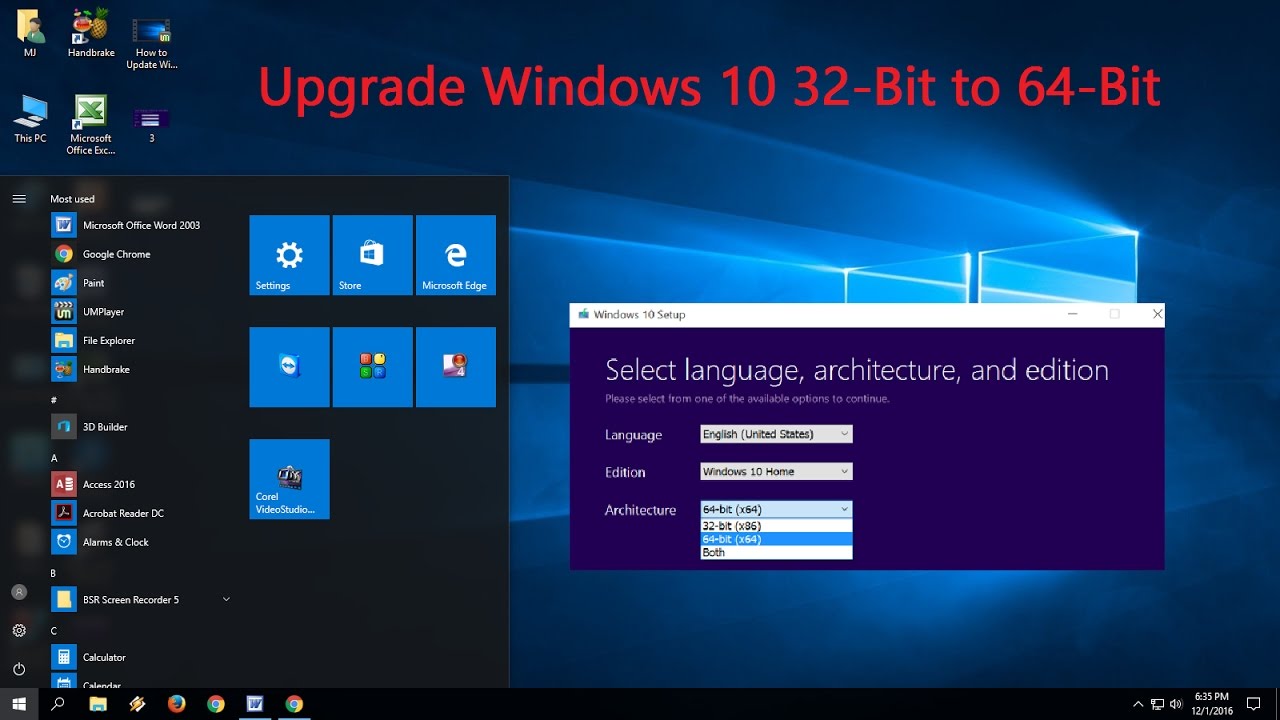The width and height of the screenshot is (1280, 720).
Task: Open the TeamViewer tile
Action: click(289, 367)
